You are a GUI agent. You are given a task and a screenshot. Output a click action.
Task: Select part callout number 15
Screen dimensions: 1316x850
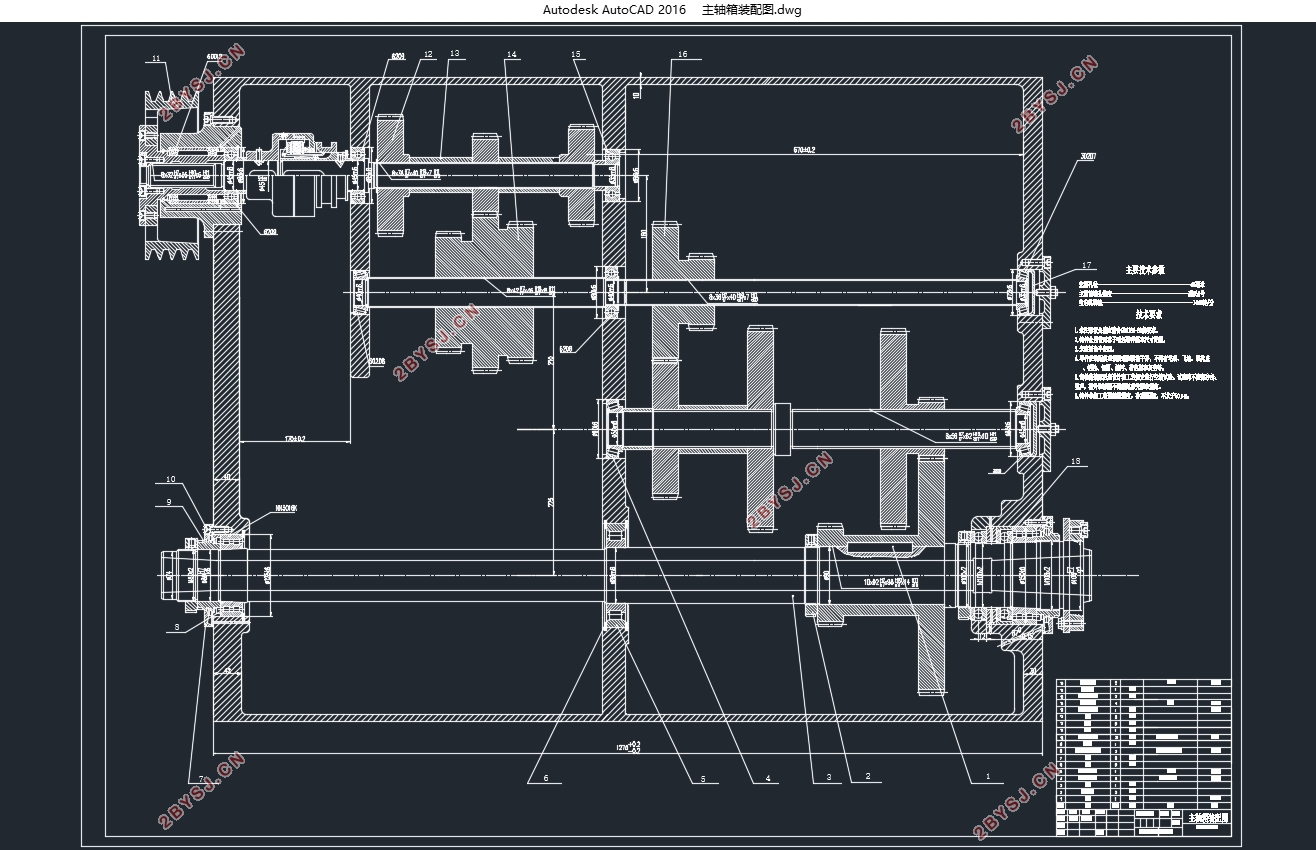576,54
